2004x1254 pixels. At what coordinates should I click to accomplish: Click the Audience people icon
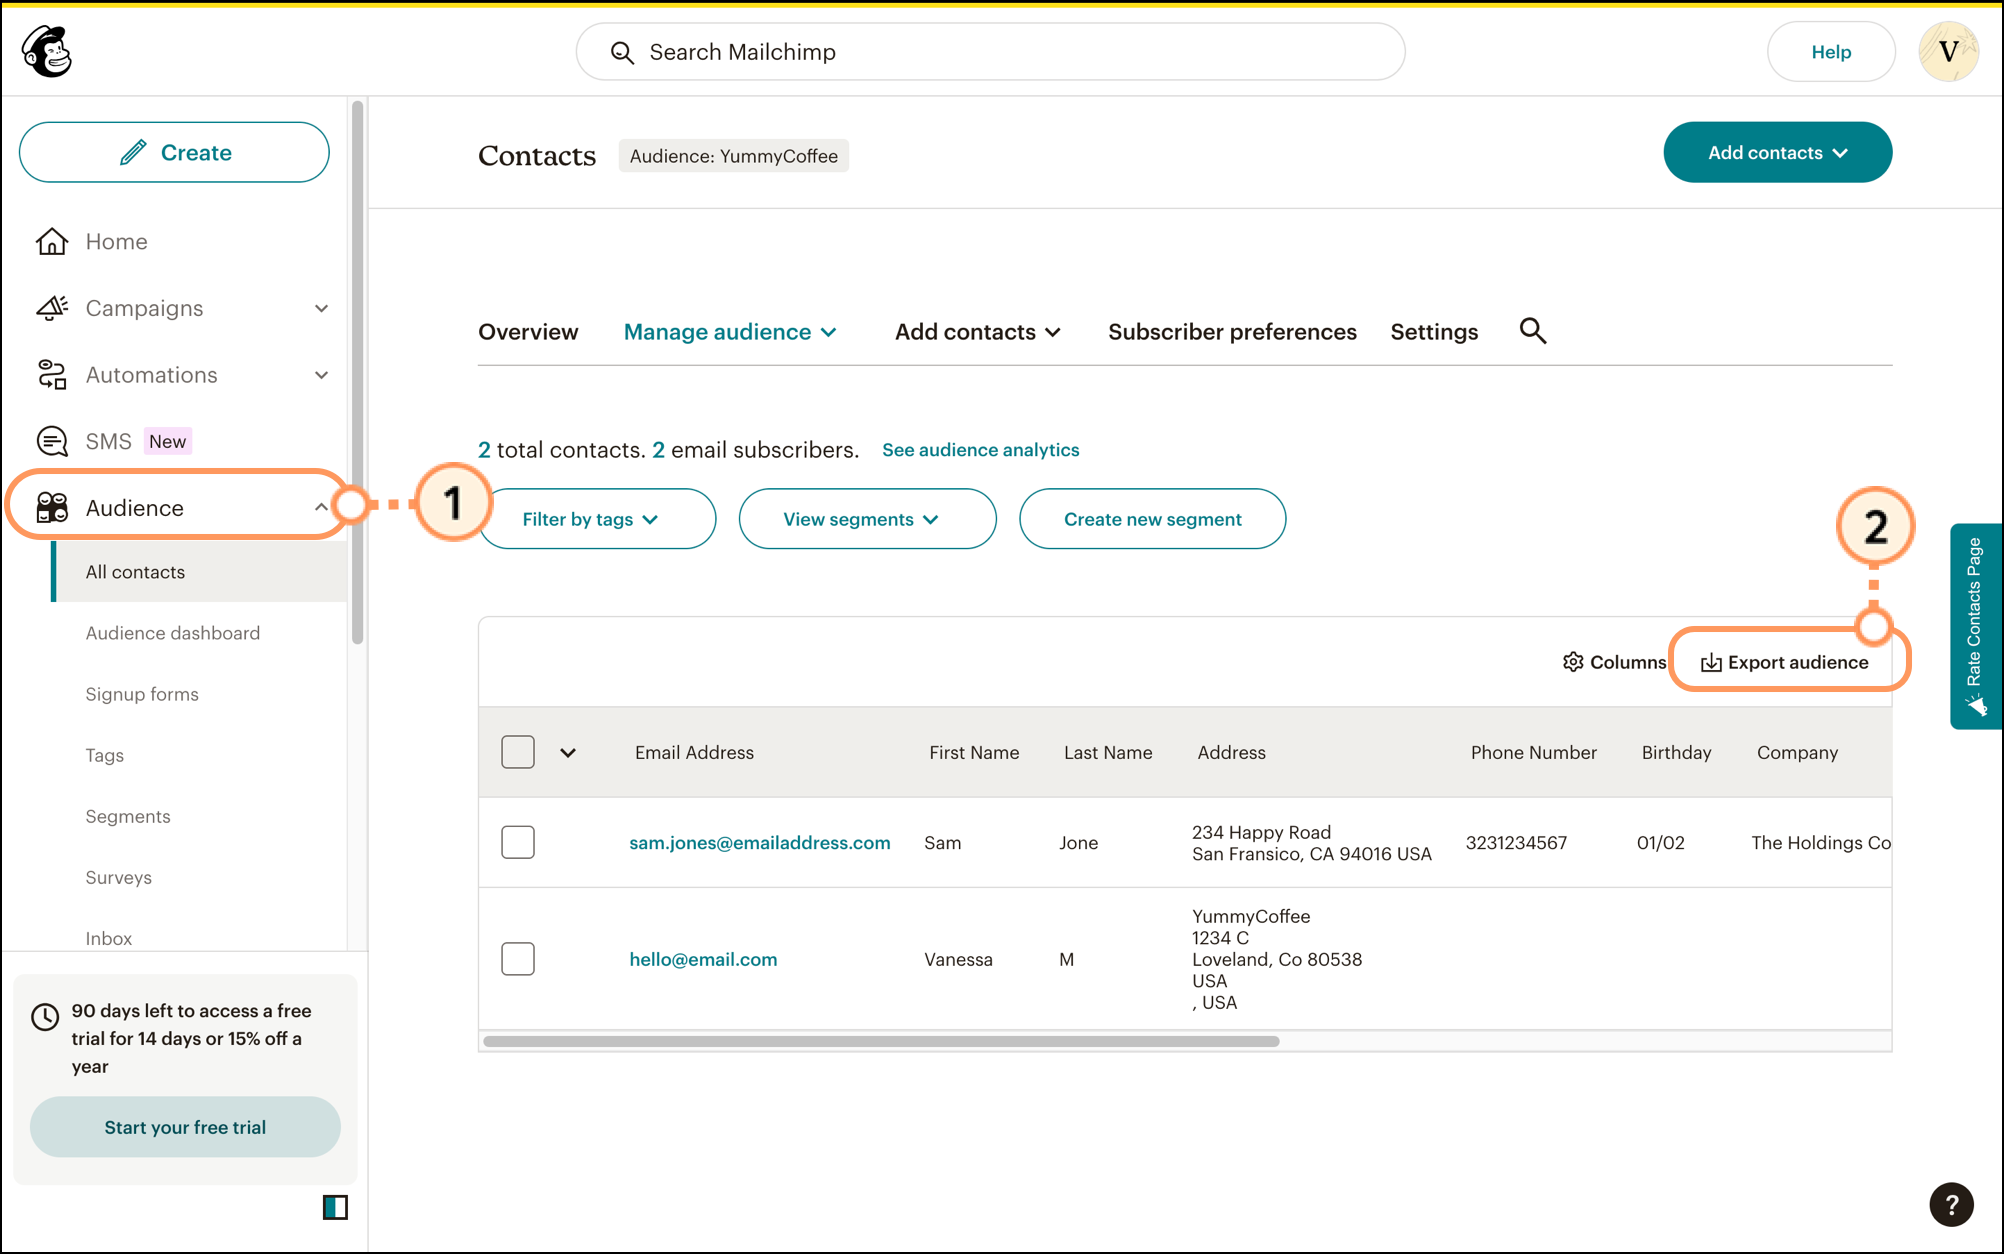pyautogui.click(x=52, y=508)
